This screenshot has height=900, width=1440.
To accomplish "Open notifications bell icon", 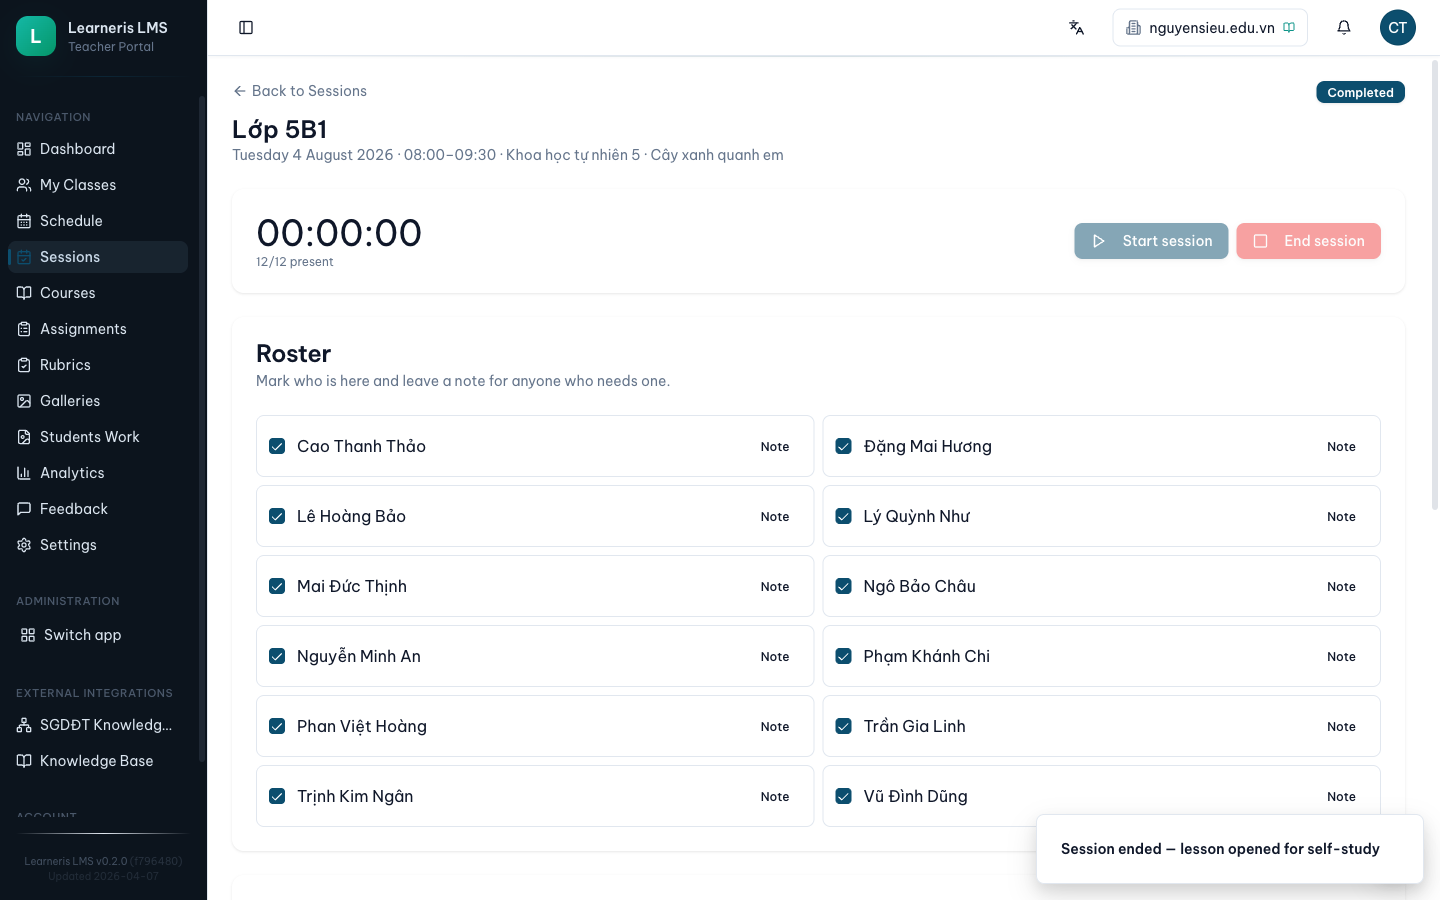I will coord(1344,28).
